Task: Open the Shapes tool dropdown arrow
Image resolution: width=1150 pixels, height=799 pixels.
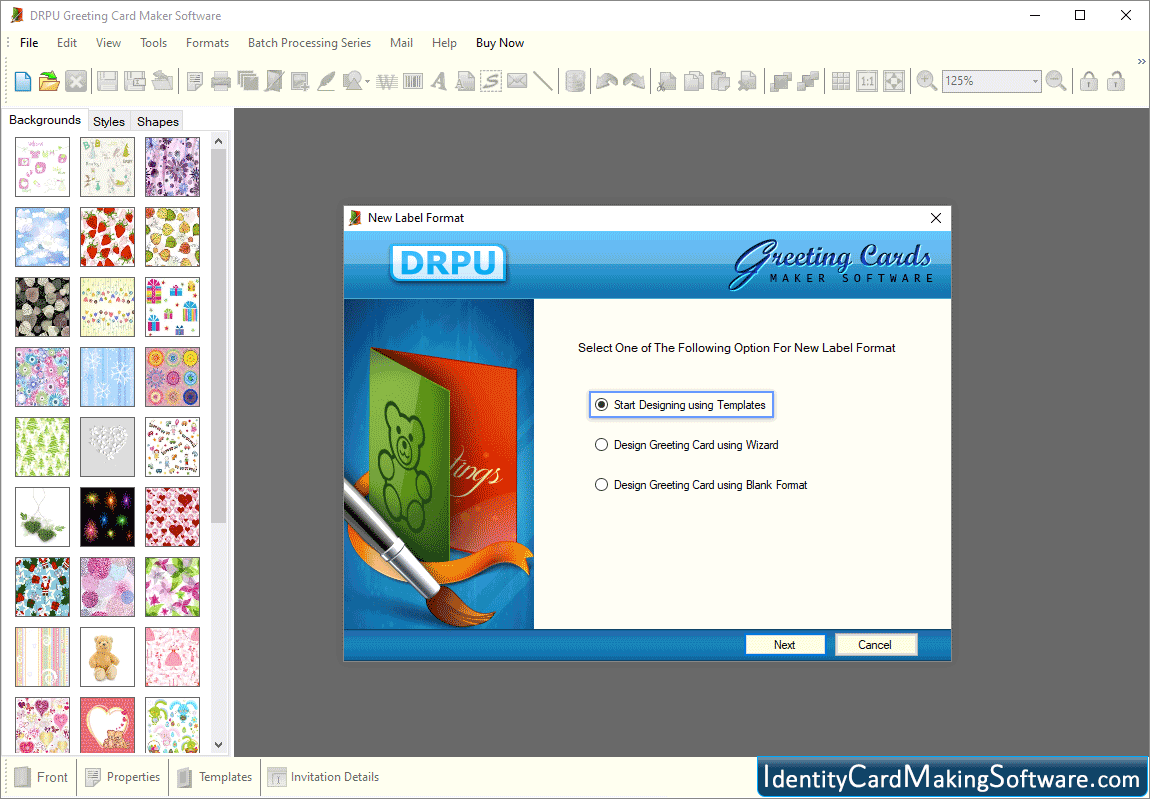Action: 367,81
